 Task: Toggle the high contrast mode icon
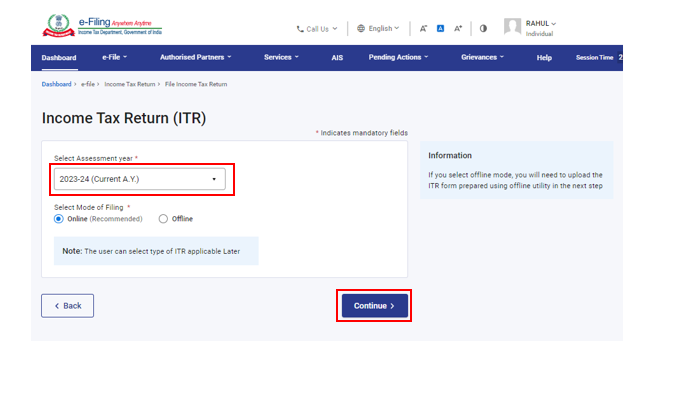pos(483,29)
